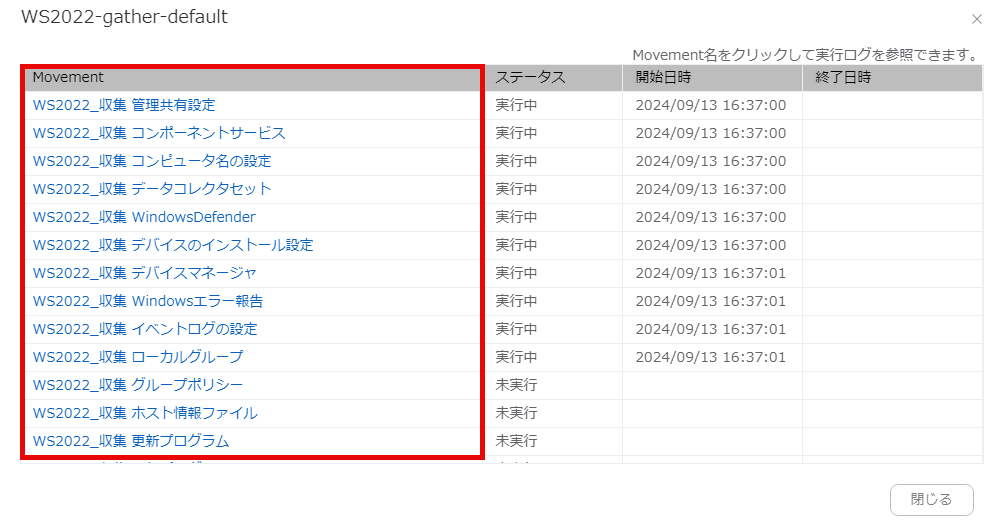
Task: Open the WS2022_収集 グループポリシー link
Action: (x=138, y=385)
